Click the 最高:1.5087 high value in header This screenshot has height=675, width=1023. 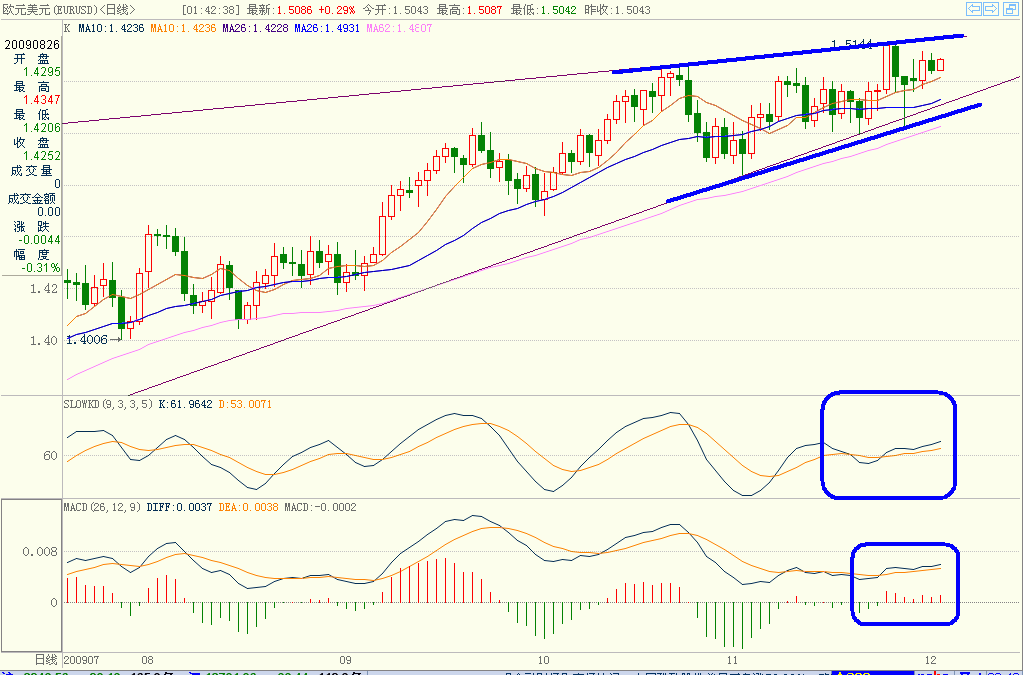pos(471,10)
